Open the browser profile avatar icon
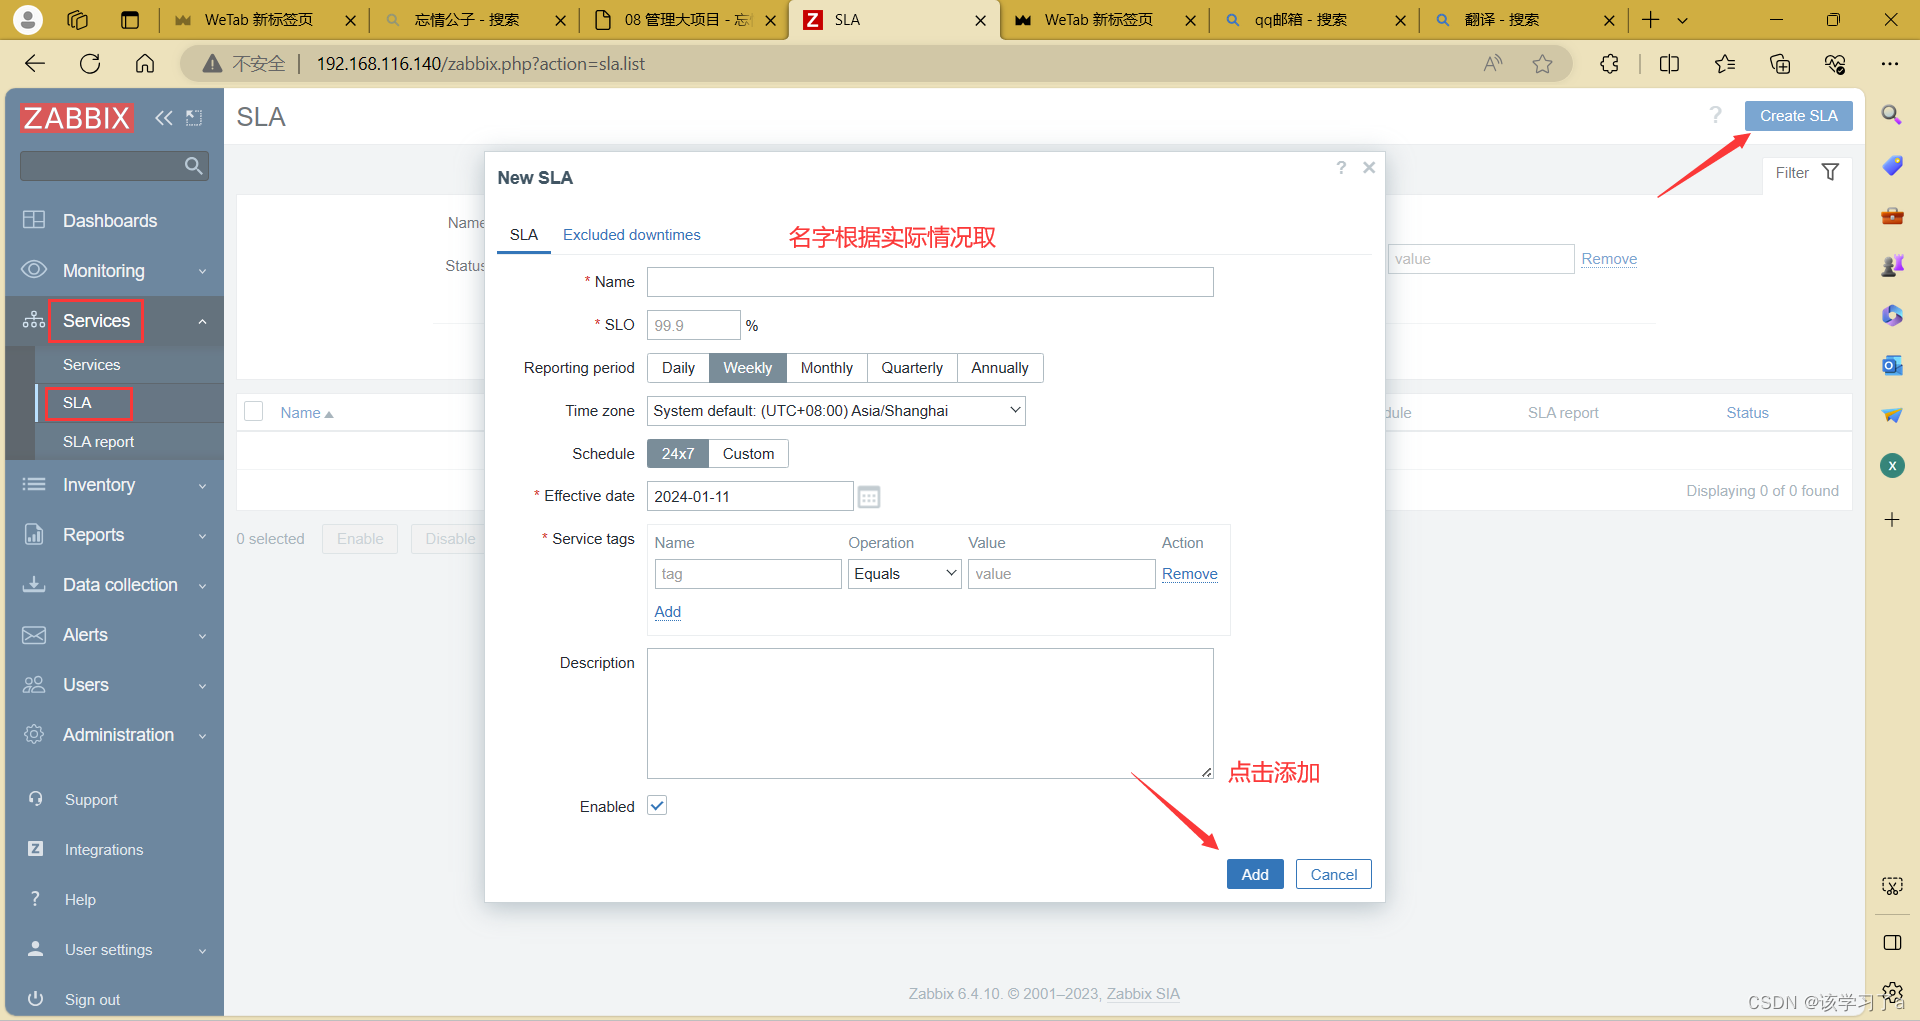 coord(28,19)
